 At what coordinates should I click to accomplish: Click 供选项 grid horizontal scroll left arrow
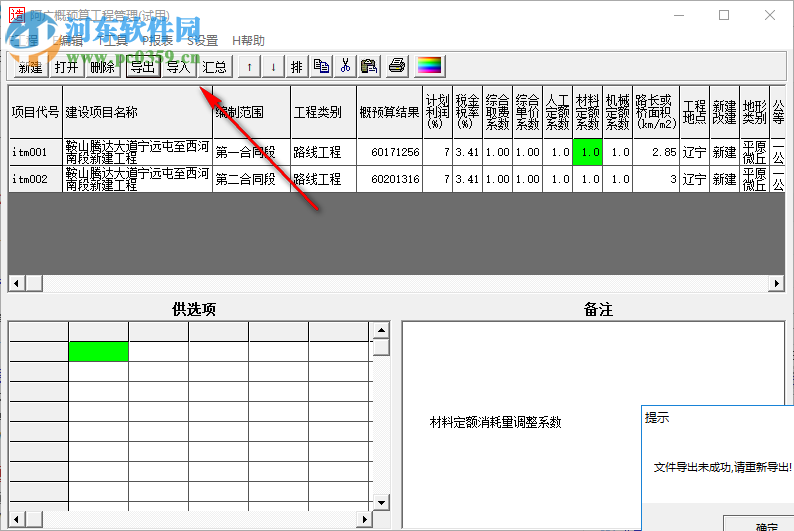pos(17,519)
